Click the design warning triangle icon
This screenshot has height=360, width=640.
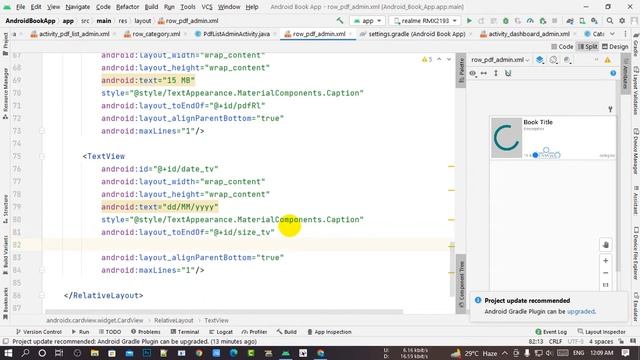coord(608,60)
